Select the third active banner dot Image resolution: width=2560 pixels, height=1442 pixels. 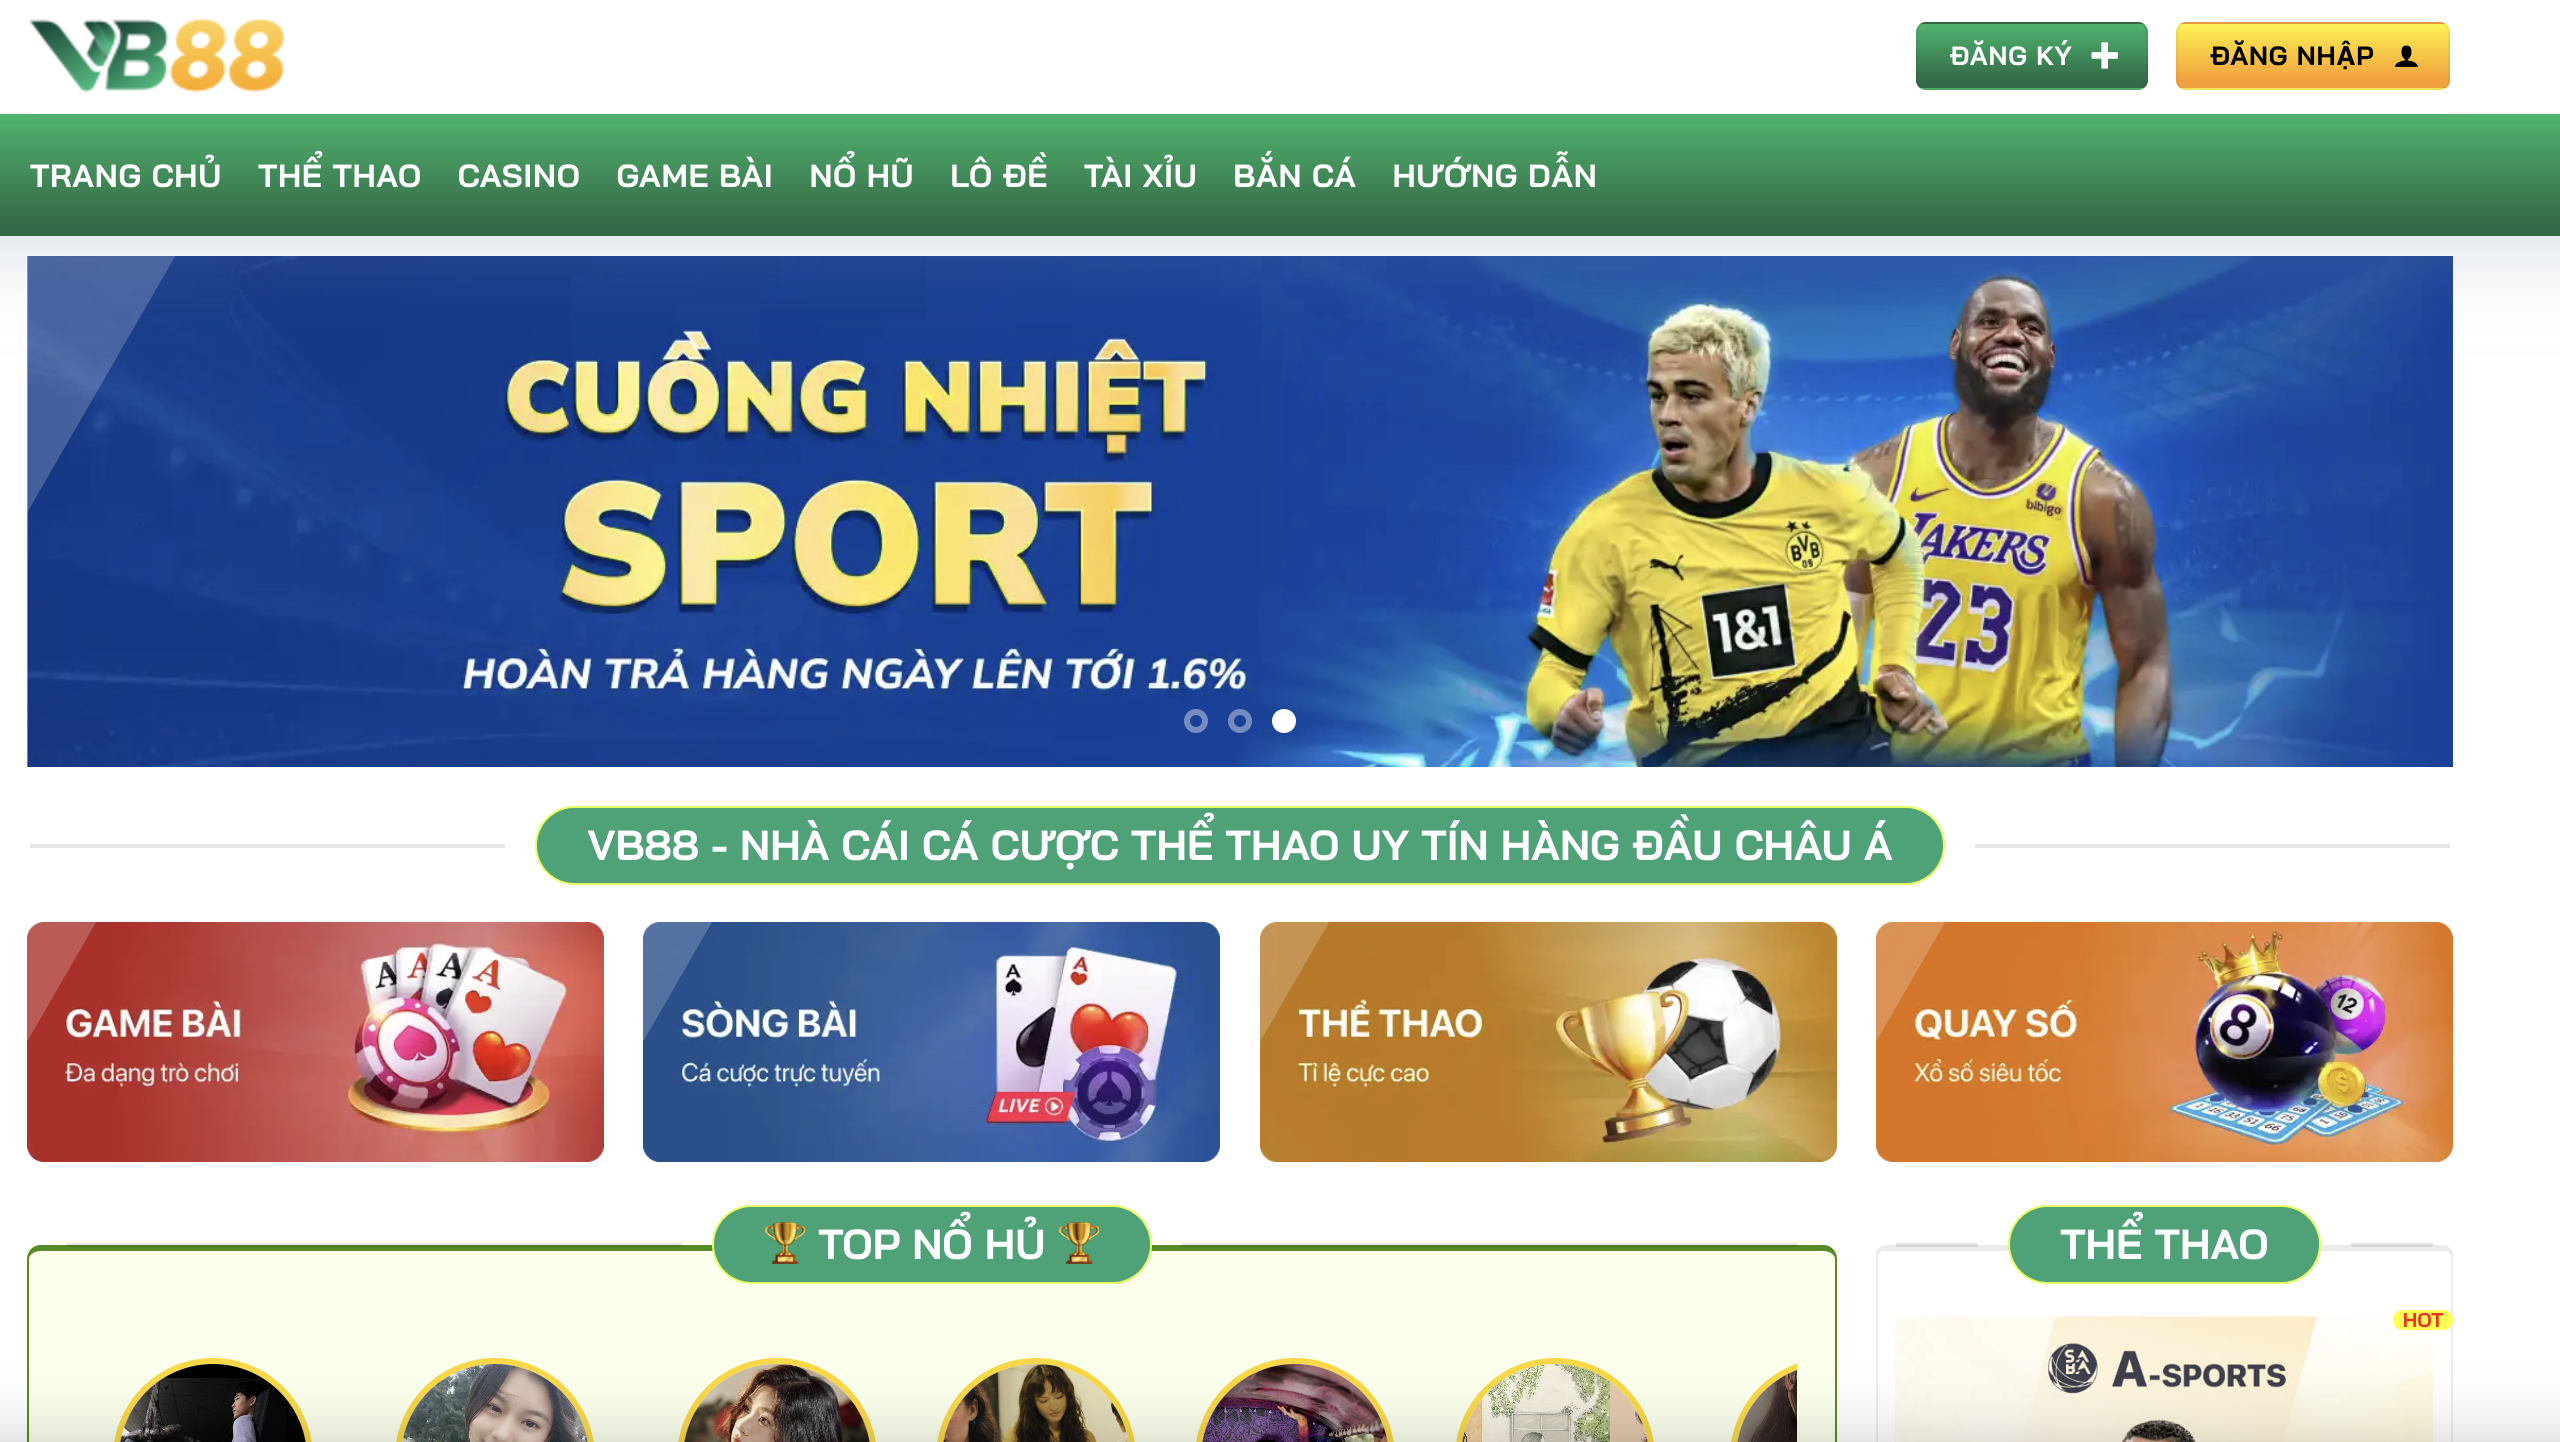1283,721
